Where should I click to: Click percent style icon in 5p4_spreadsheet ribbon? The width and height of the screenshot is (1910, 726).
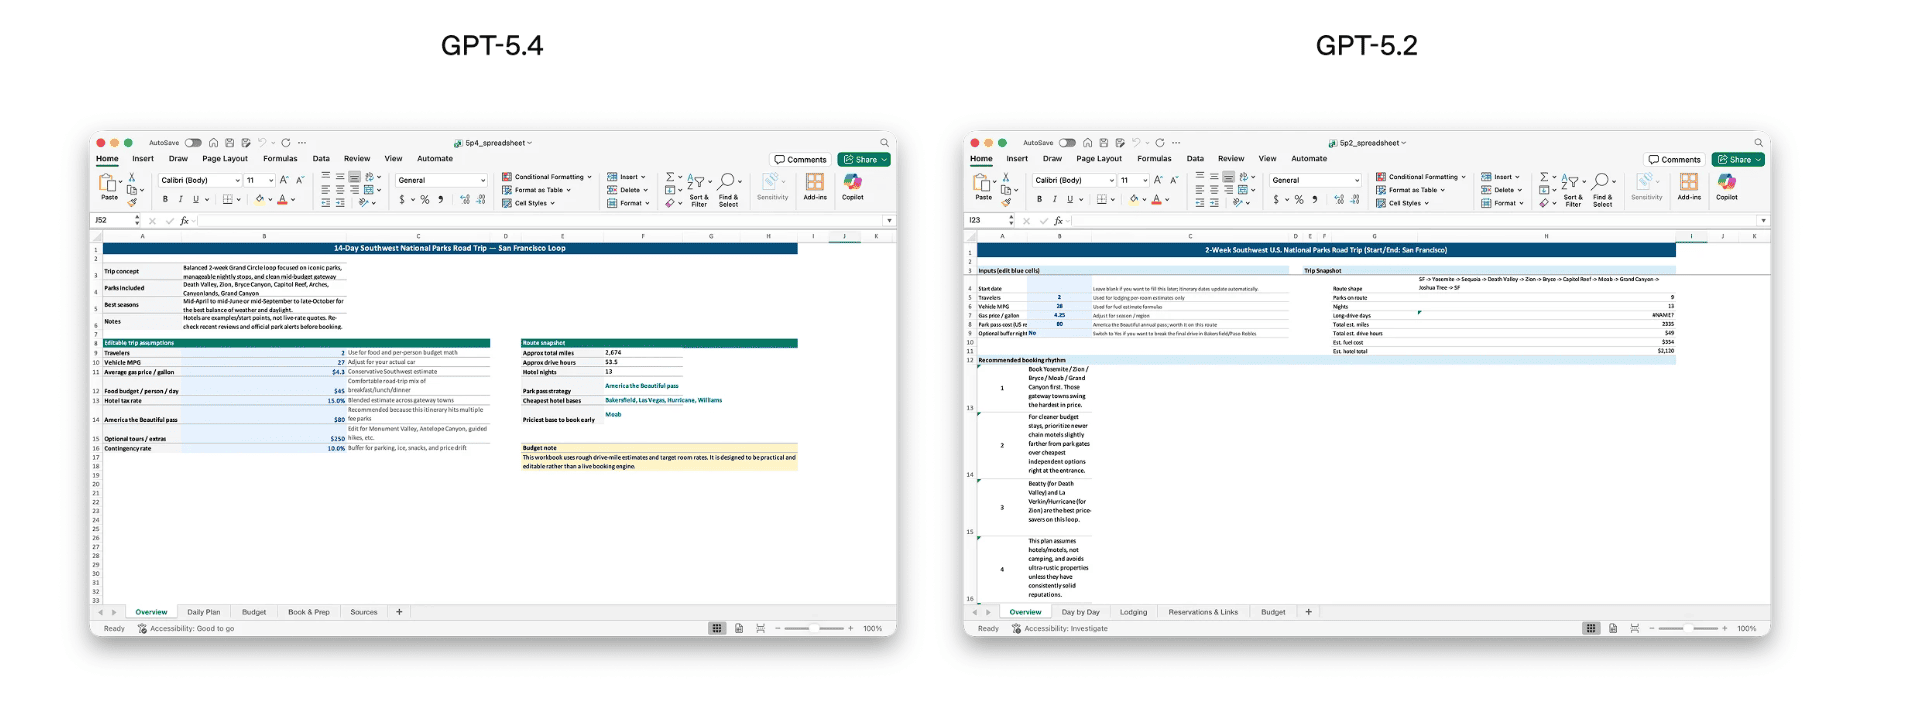coord(425,200)
